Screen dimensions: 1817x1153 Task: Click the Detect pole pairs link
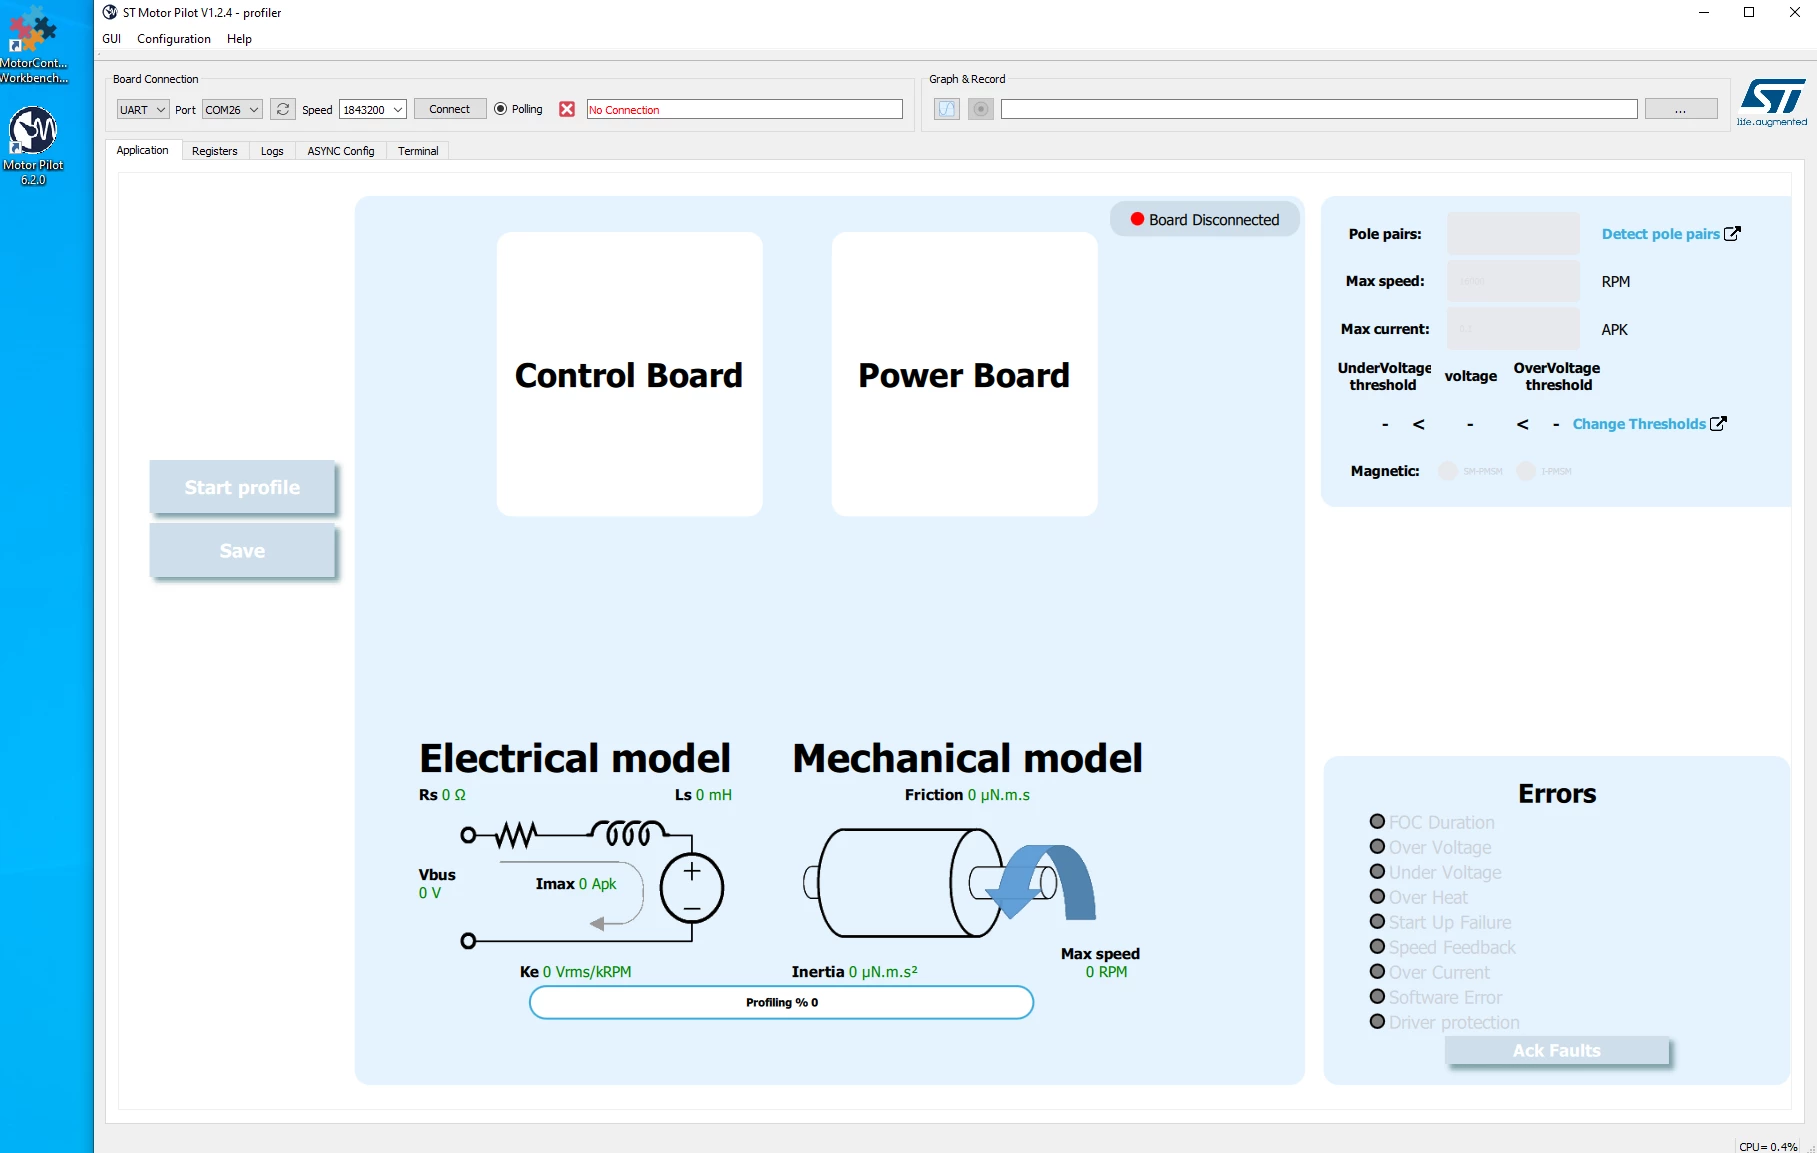(1660, 234)
